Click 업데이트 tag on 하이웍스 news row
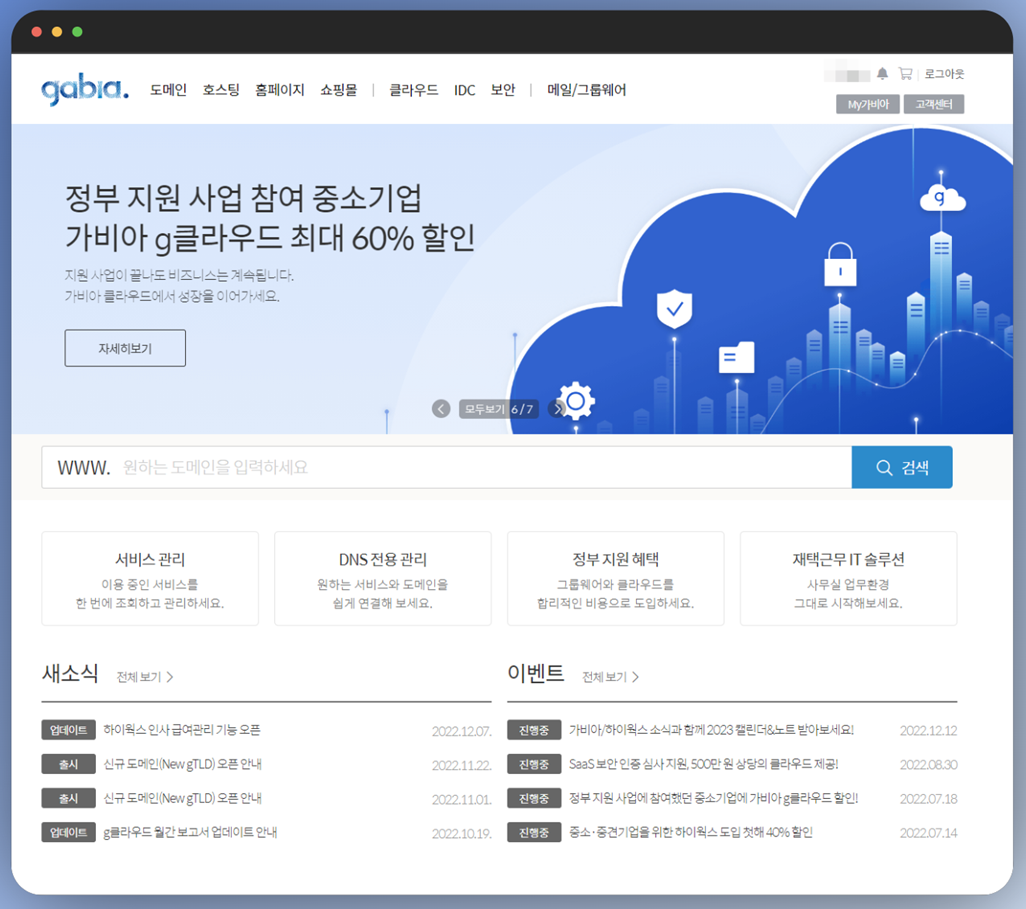The width and height of the screenshot is (1026, 909). click(69, 730)
